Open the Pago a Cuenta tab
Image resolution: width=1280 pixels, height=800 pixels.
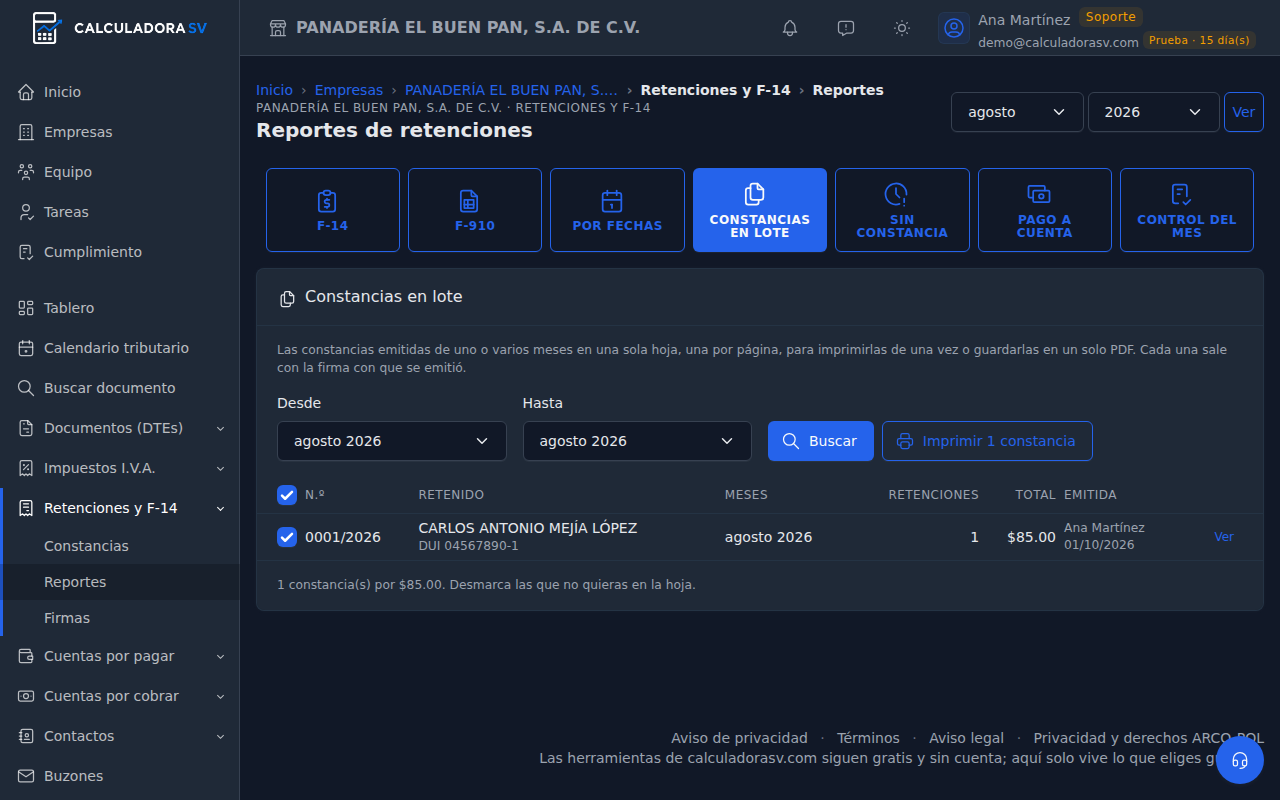[x=1045, y=210]
